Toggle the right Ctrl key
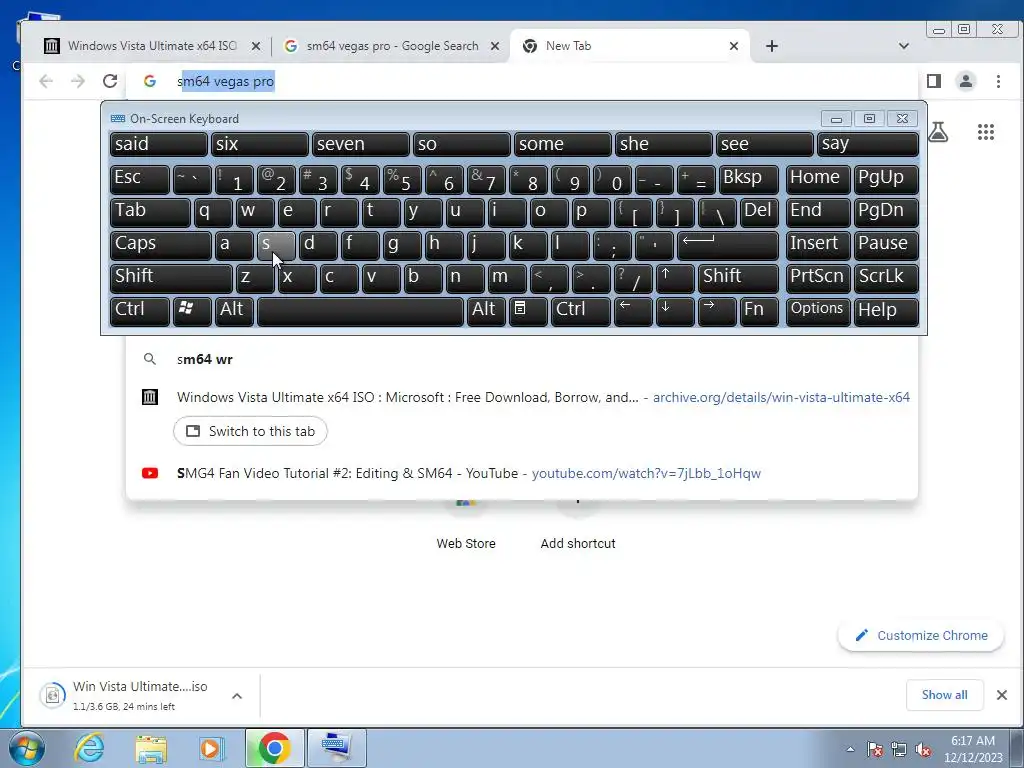 coord(581,311)
